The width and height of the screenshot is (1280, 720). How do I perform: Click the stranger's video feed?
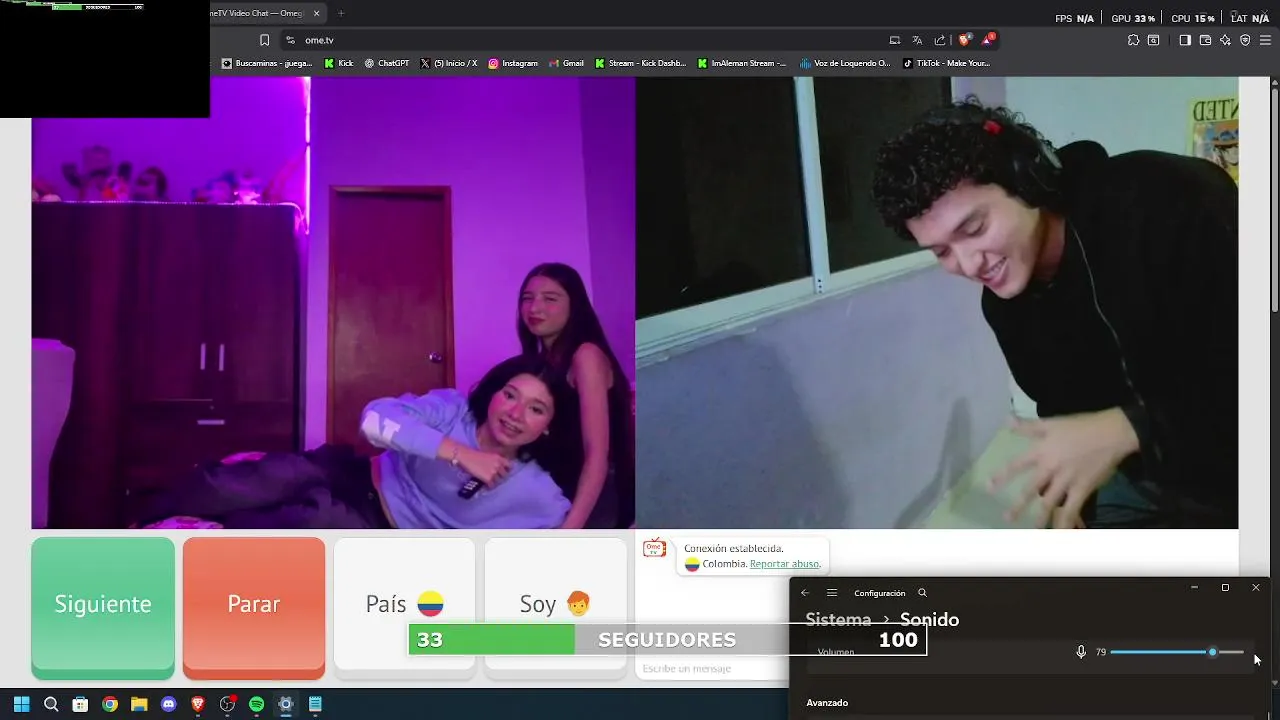tap(333, 302)
